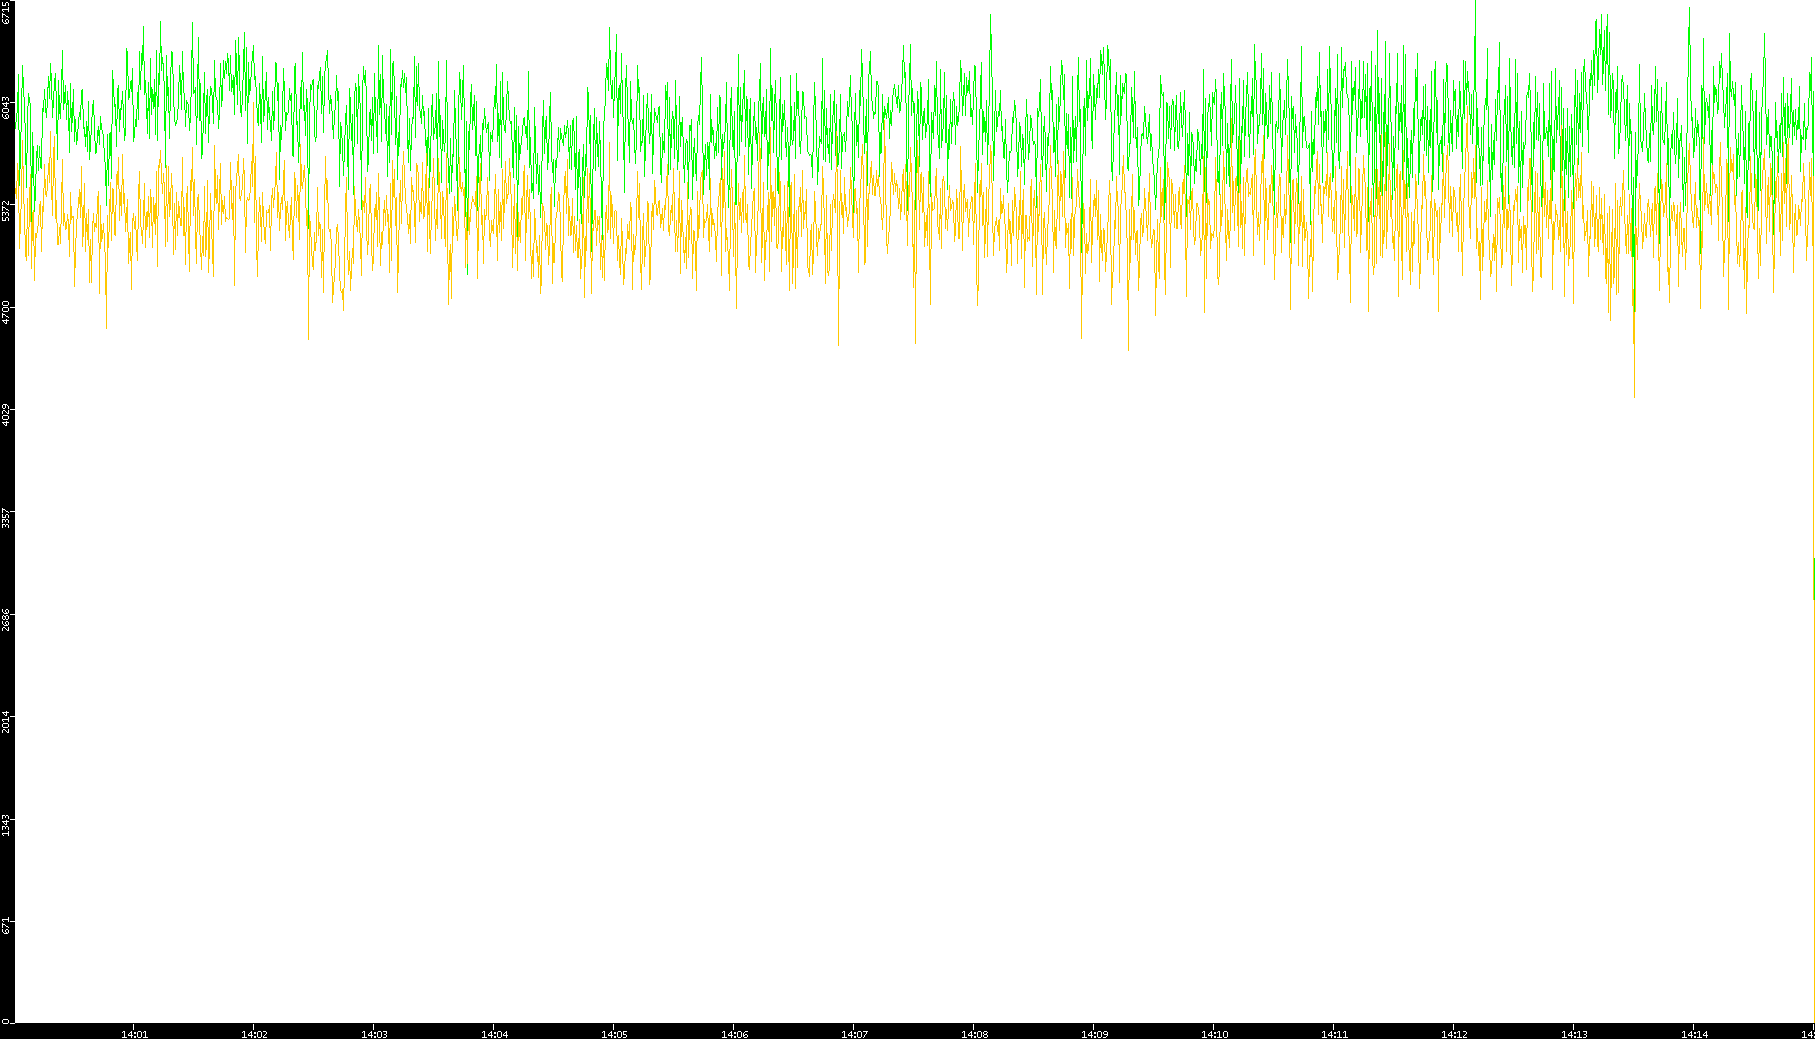Click the 14:05 time label
Viewport: 1815px width, 1039px height.
click(614, 1034)
